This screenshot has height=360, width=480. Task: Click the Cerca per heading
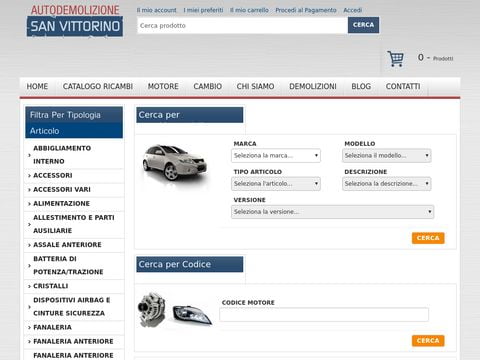coord(190,115)
